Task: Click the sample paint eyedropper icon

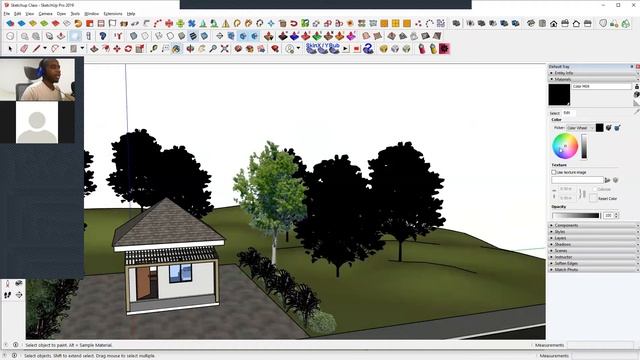Action: [636, 111]
